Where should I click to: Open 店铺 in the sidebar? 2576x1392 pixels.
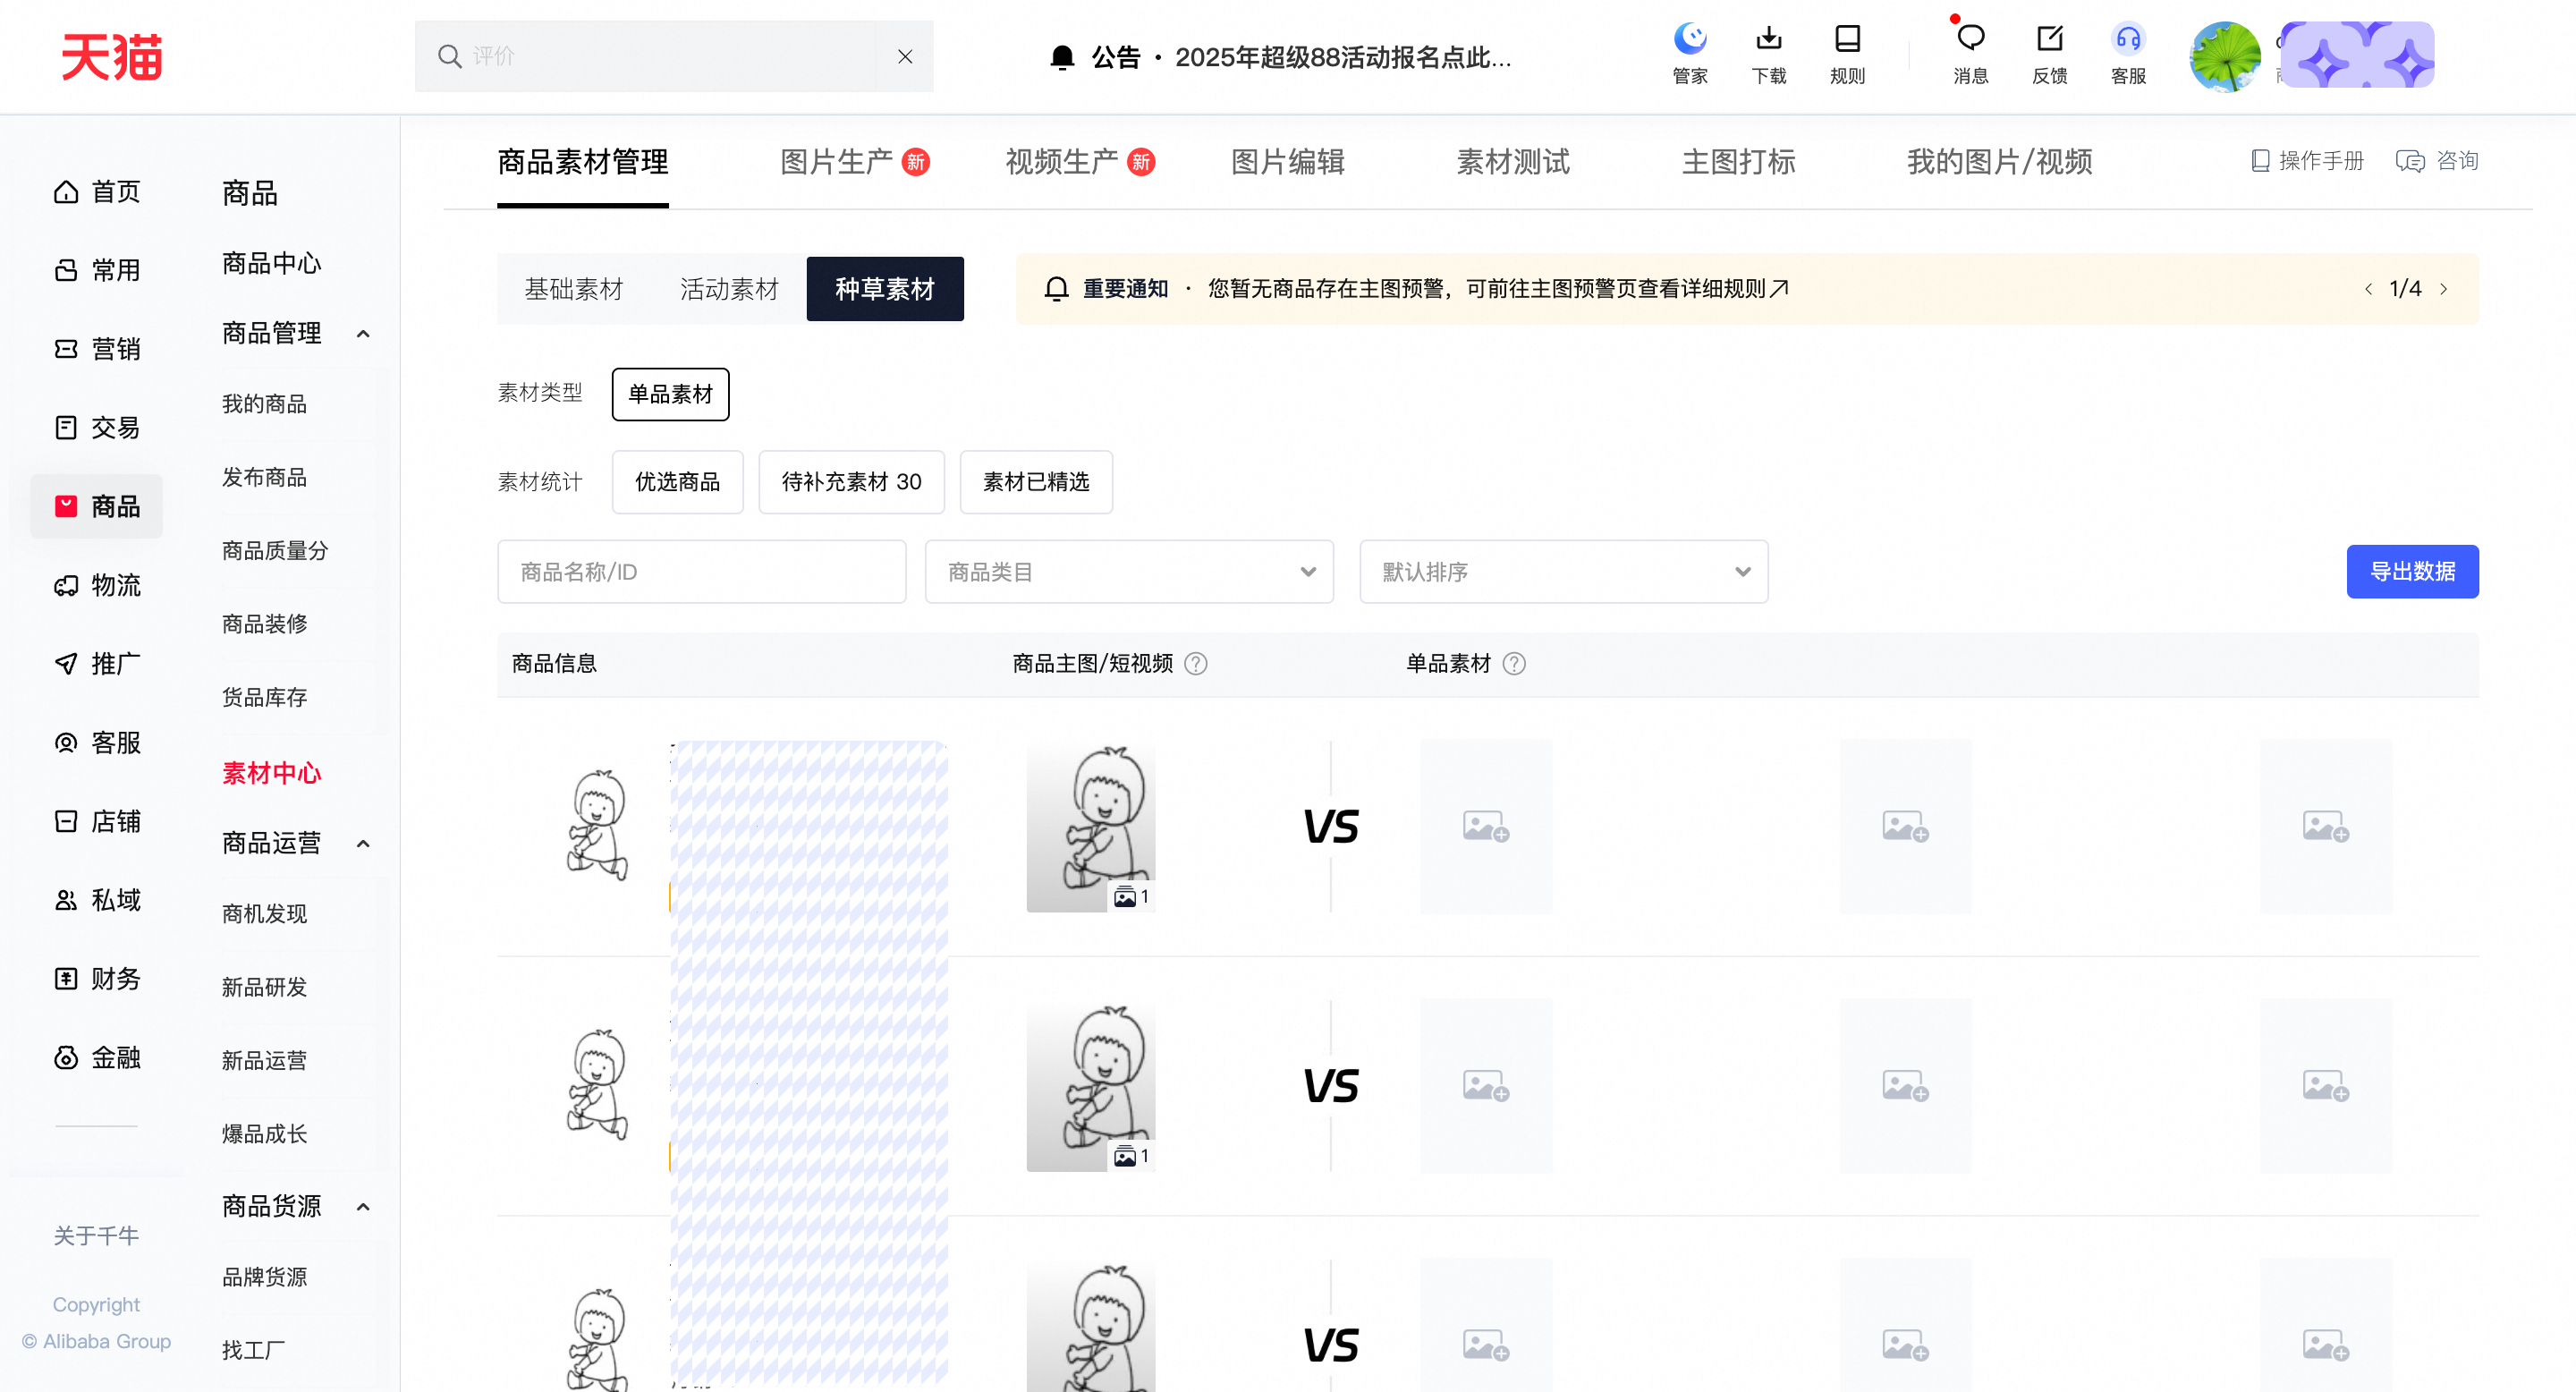(x=96, y=822)
